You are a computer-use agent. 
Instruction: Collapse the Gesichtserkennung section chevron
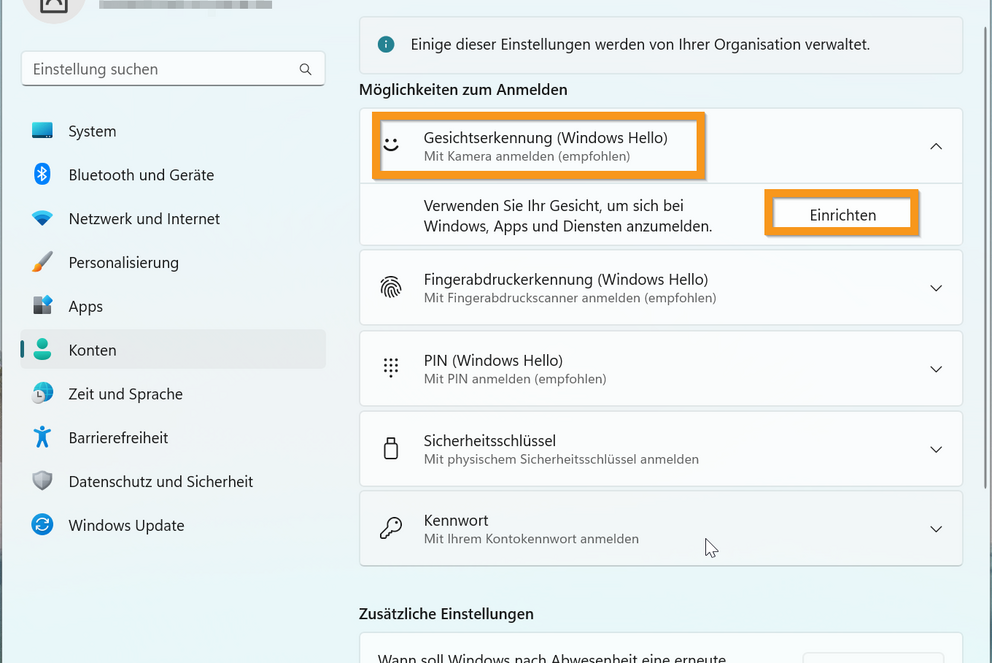pyautogui.click(x=936, y=146)
